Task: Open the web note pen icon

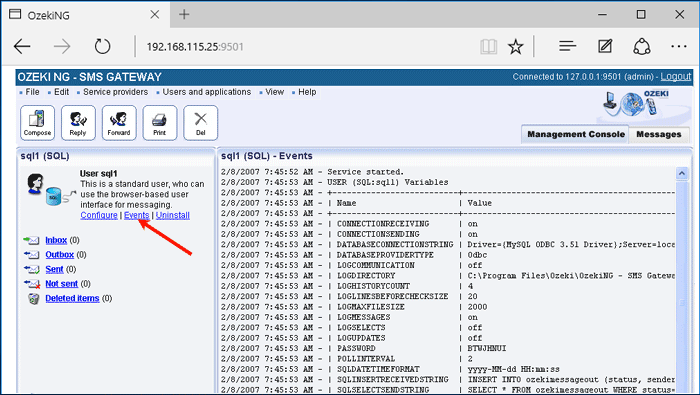Action: (x=605, y=46)
